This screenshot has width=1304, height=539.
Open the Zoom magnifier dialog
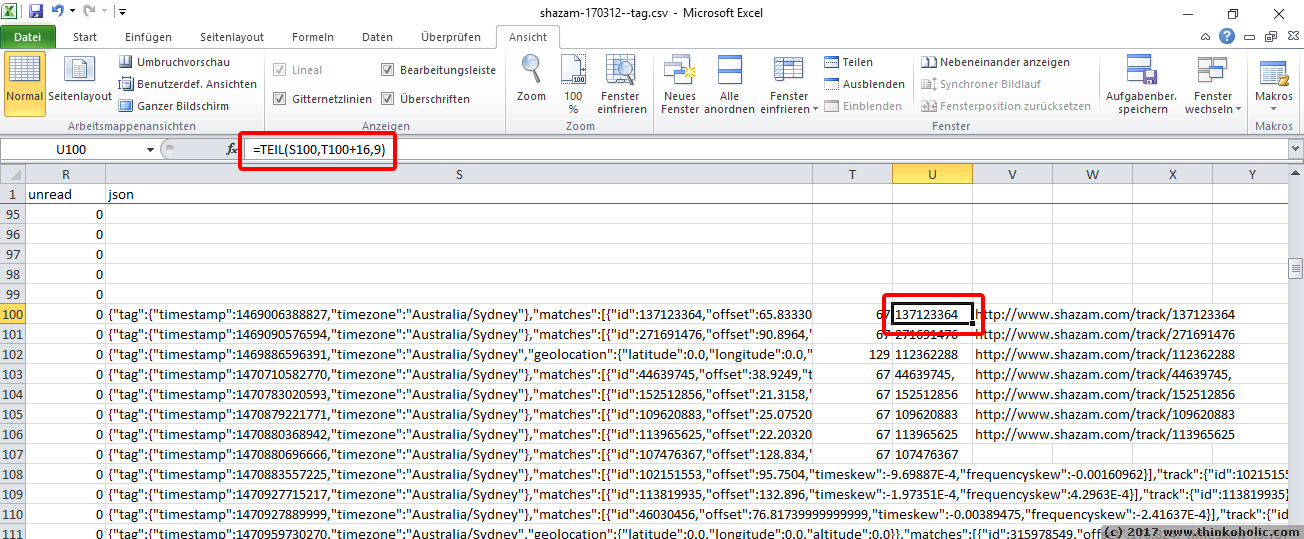pos(531,78)
